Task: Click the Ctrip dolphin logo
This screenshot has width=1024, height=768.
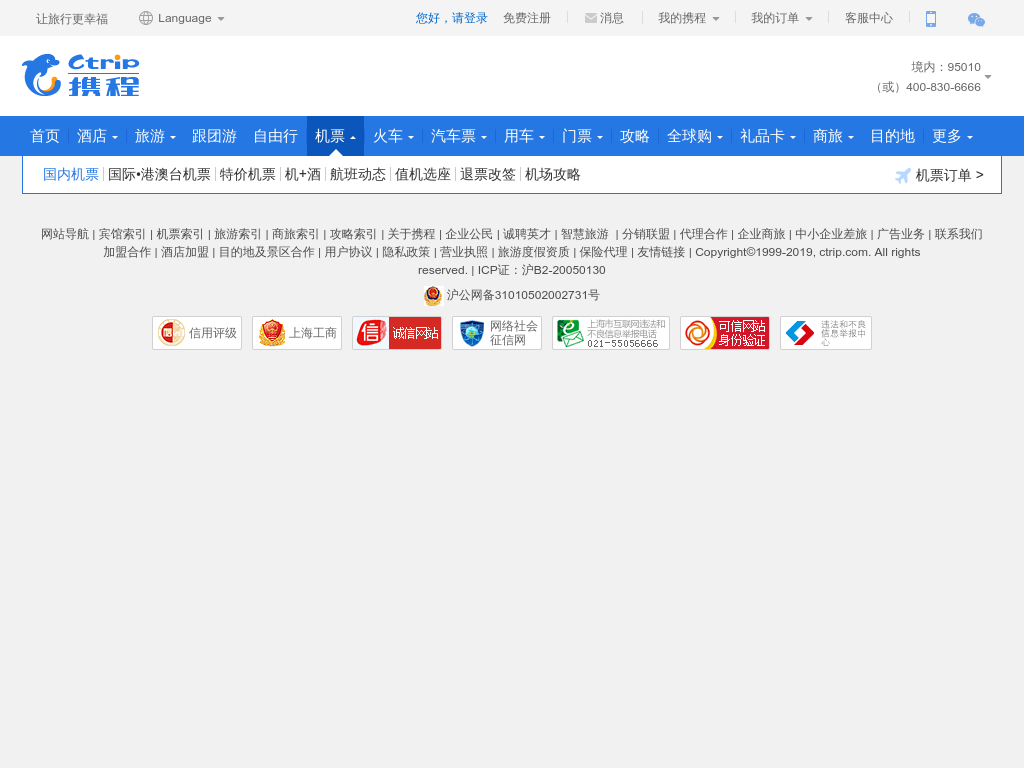Action: (x=81, y=75)
